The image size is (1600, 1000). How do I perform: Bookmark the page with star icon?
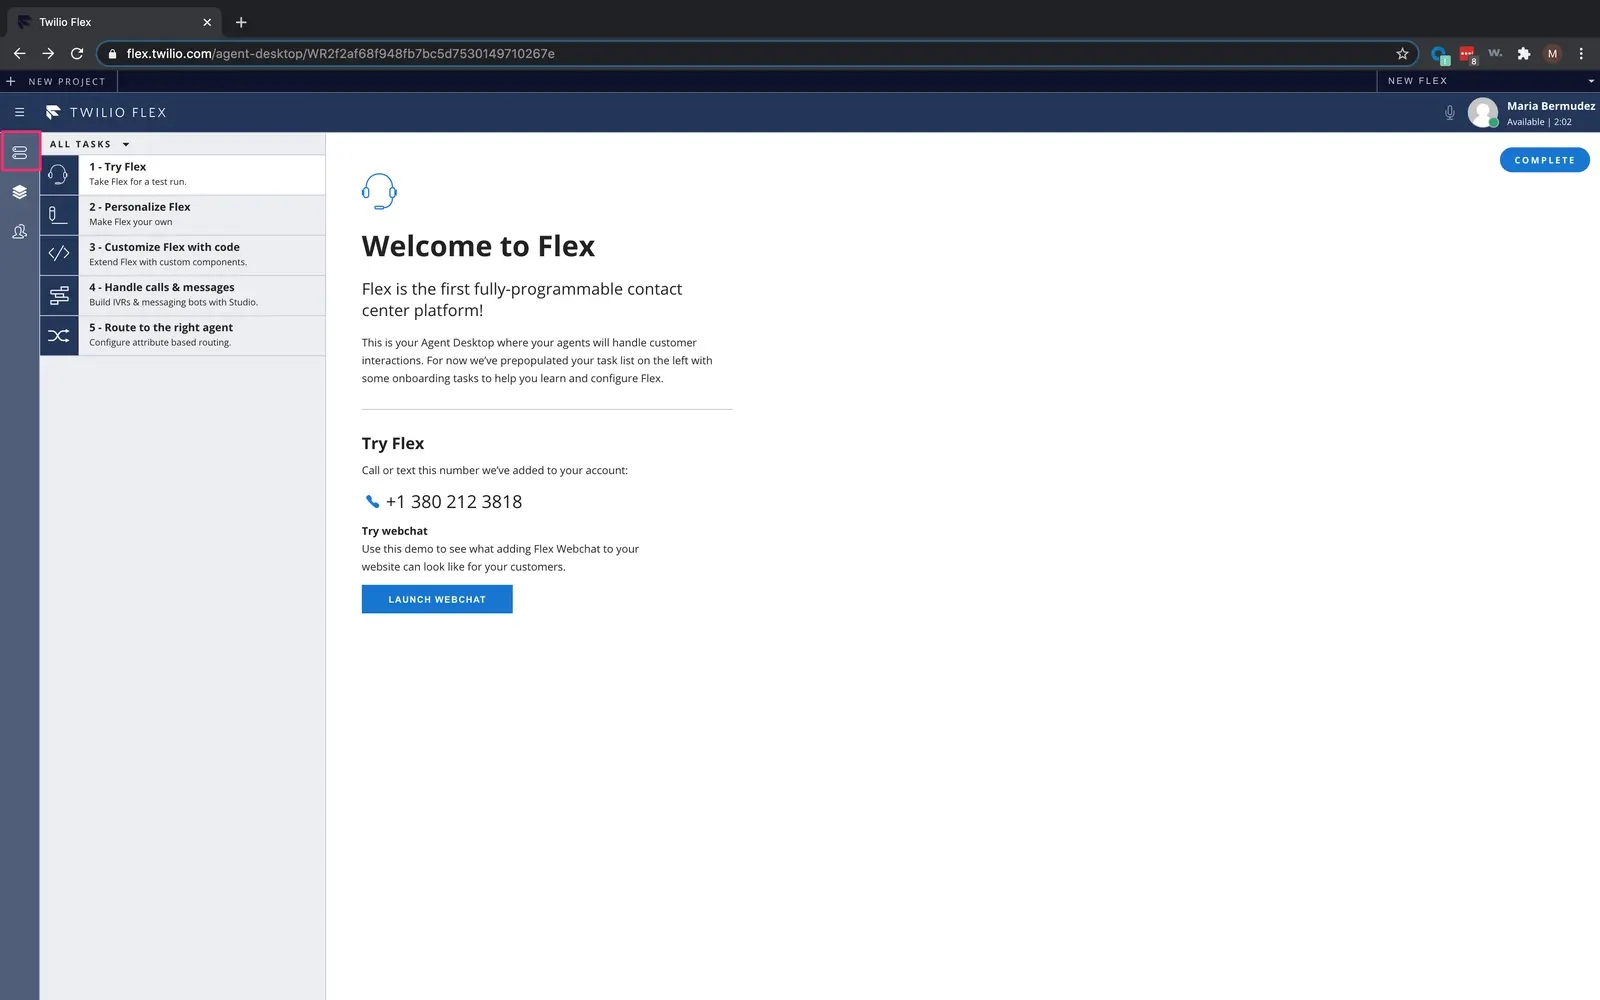[1402, 54]
